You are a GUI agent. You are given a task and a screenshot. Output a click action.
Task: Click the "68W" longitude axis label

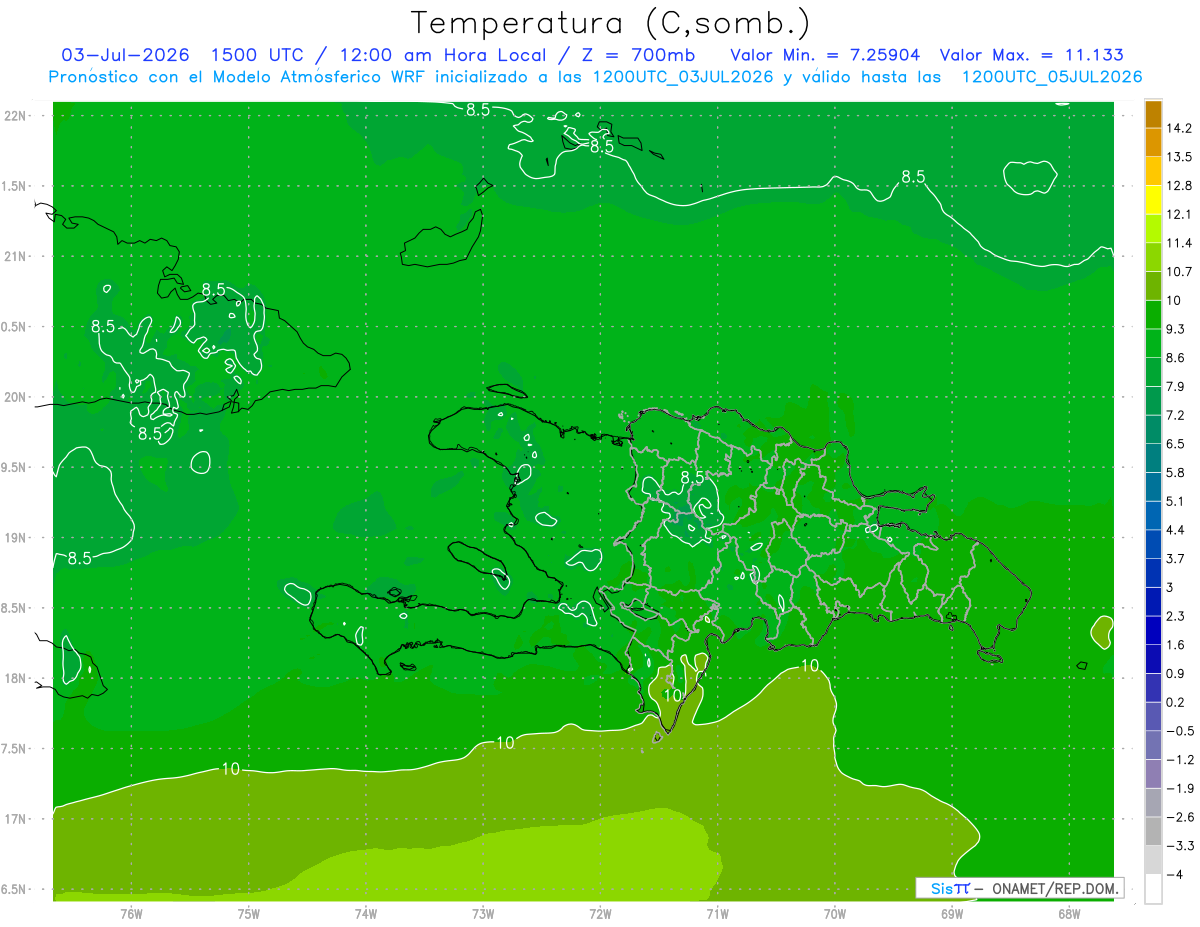pos(1069,914)
